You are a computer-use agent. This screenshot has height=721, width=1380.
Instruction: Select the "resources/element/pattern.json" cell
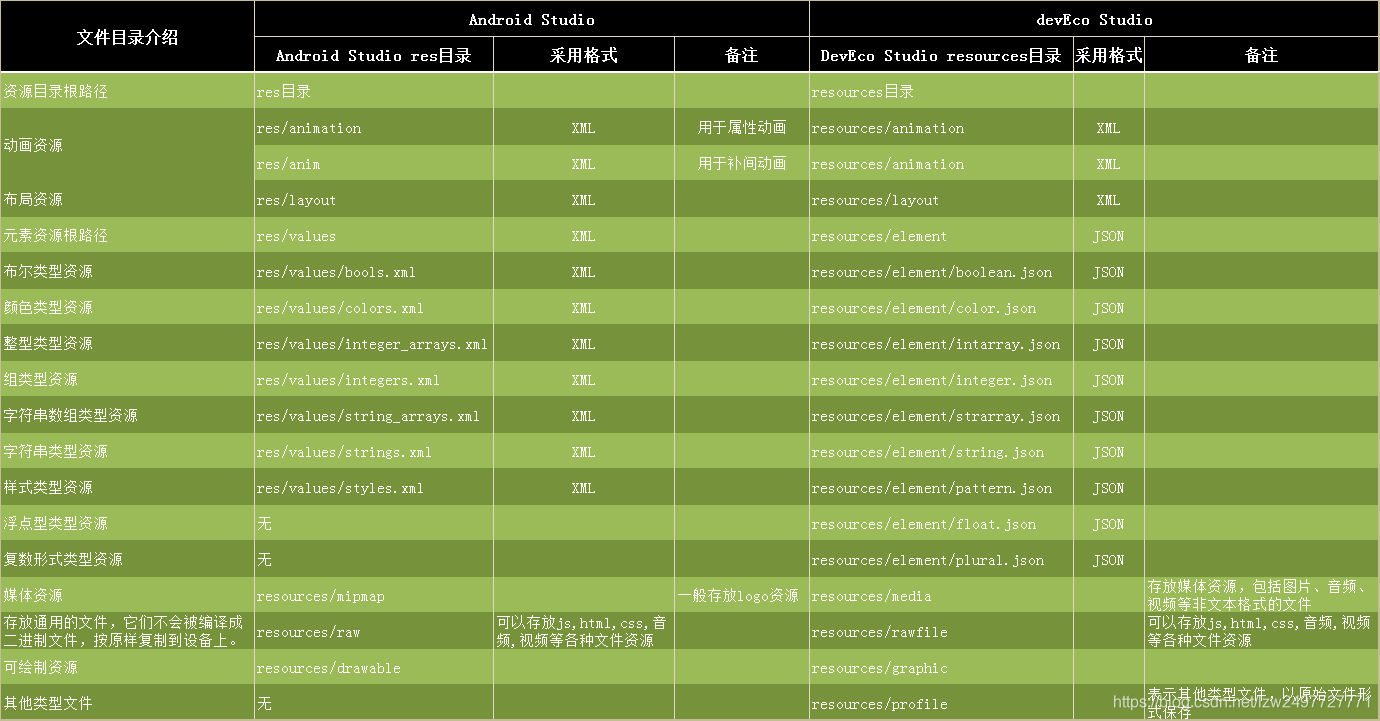pos(939,488)
